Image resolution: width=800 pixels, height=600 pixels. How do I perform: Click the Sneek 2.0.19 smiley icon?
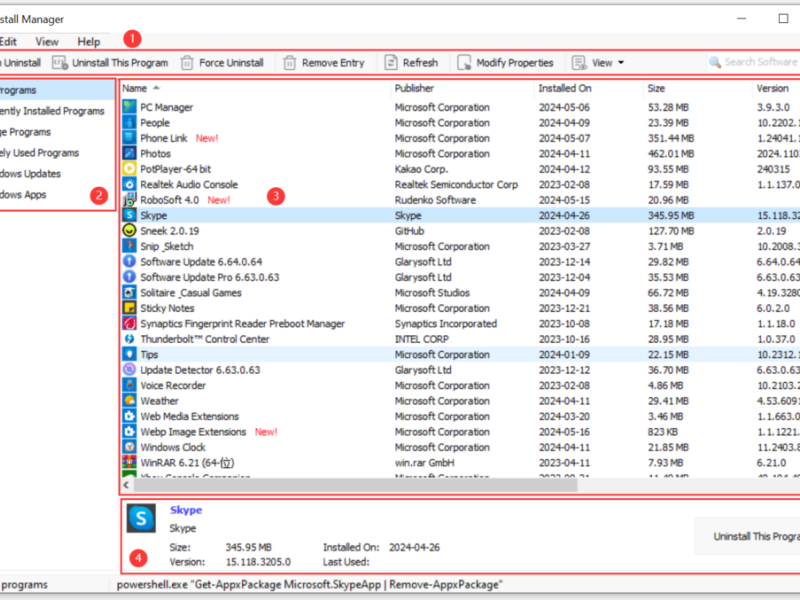pos(130,231)
